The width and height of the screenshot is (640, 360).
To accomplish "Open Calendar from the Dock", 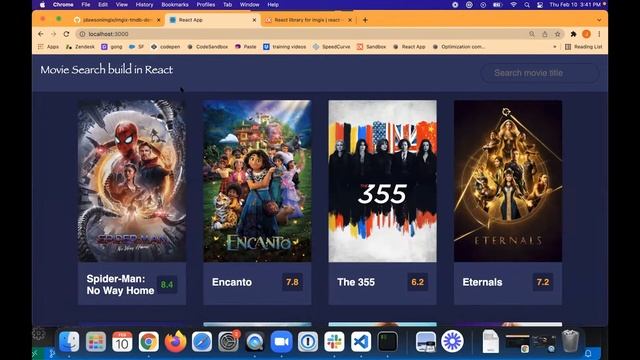I will (x=122, y=341).
